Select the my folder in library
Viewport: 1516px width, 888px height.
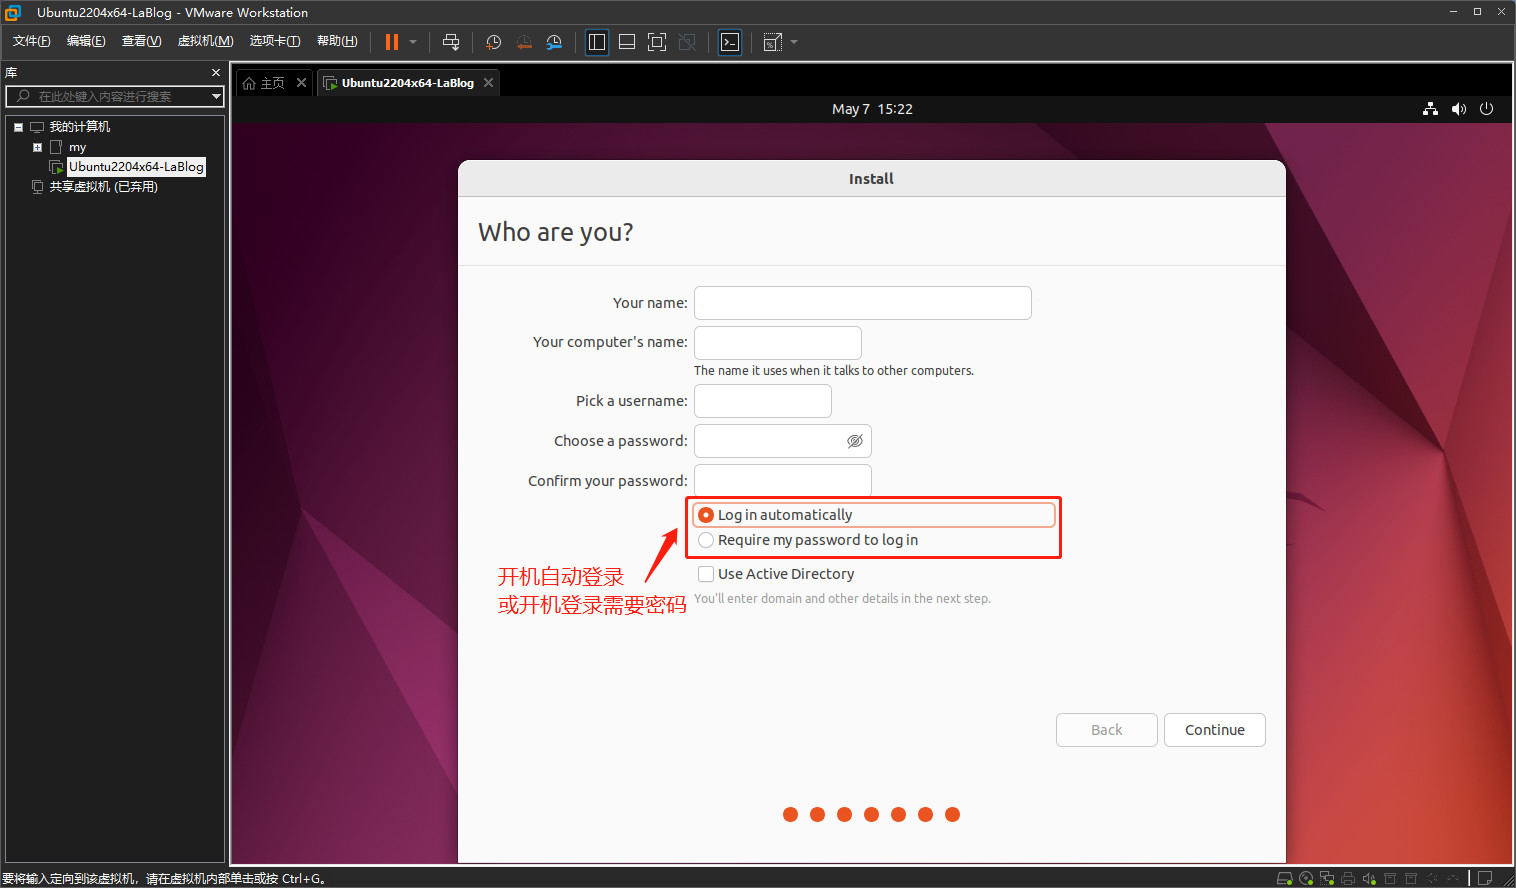pyautogui.click(x=77, y=147)
